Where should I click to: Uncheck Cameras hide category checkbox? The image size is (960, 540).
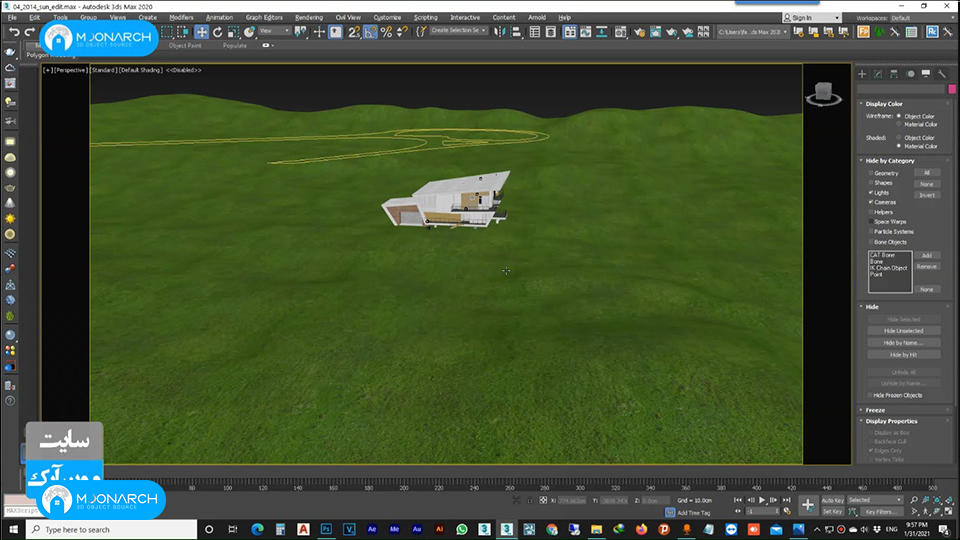click(x=871, y=202)
